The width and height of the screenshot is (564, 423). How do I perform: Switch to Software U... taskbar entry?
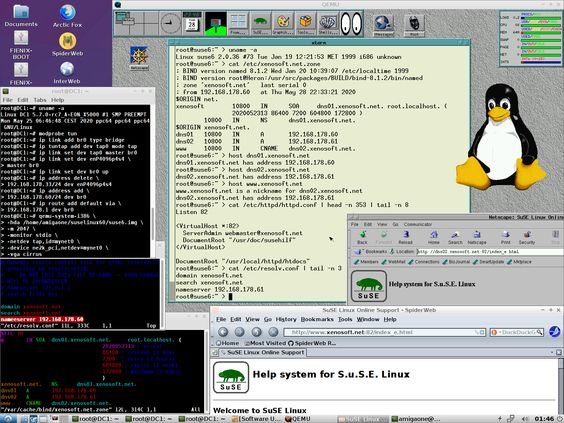pyautogui.click(x=256, y=419)
